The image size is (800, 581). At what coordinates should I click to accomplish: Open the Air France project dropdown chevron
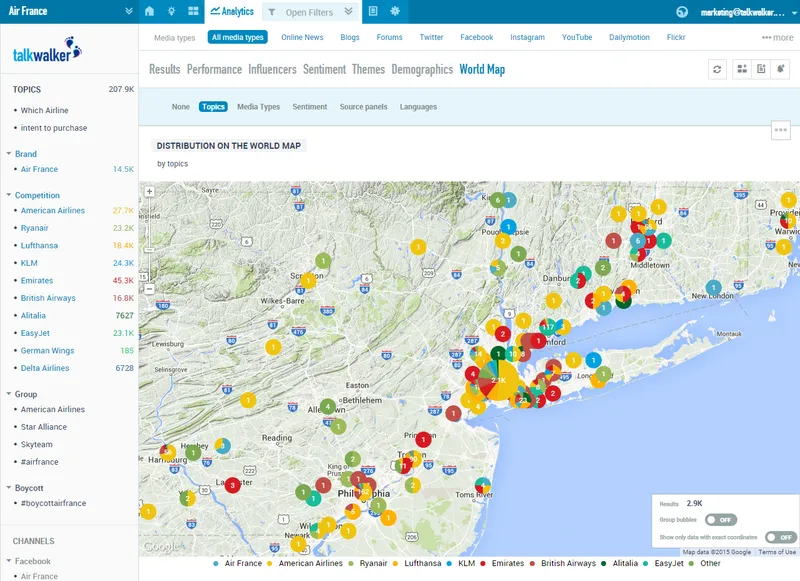pyautogui.click(x=129, y=11)
